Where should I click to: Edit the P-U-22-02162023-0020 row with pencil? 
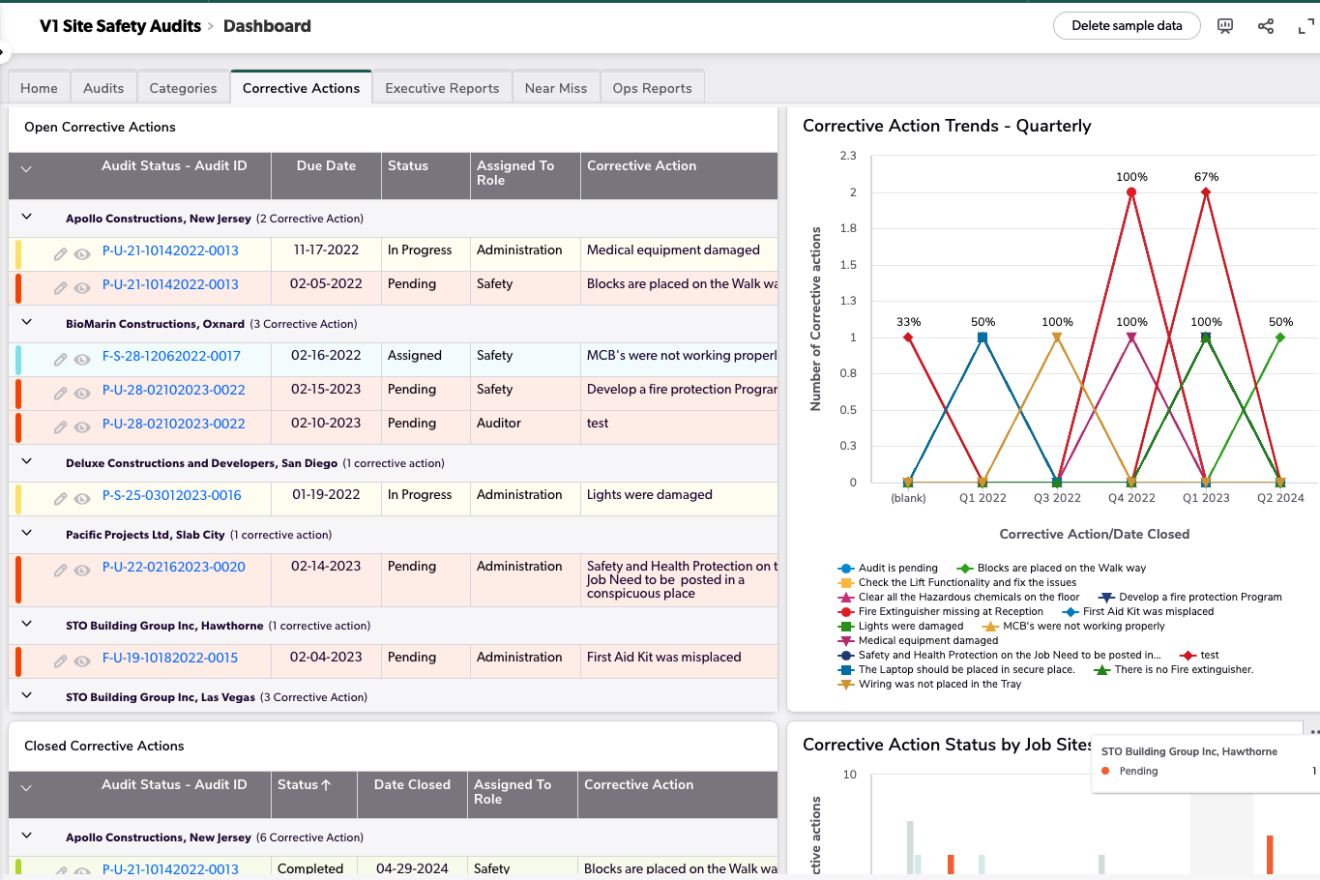click(60, 569)
